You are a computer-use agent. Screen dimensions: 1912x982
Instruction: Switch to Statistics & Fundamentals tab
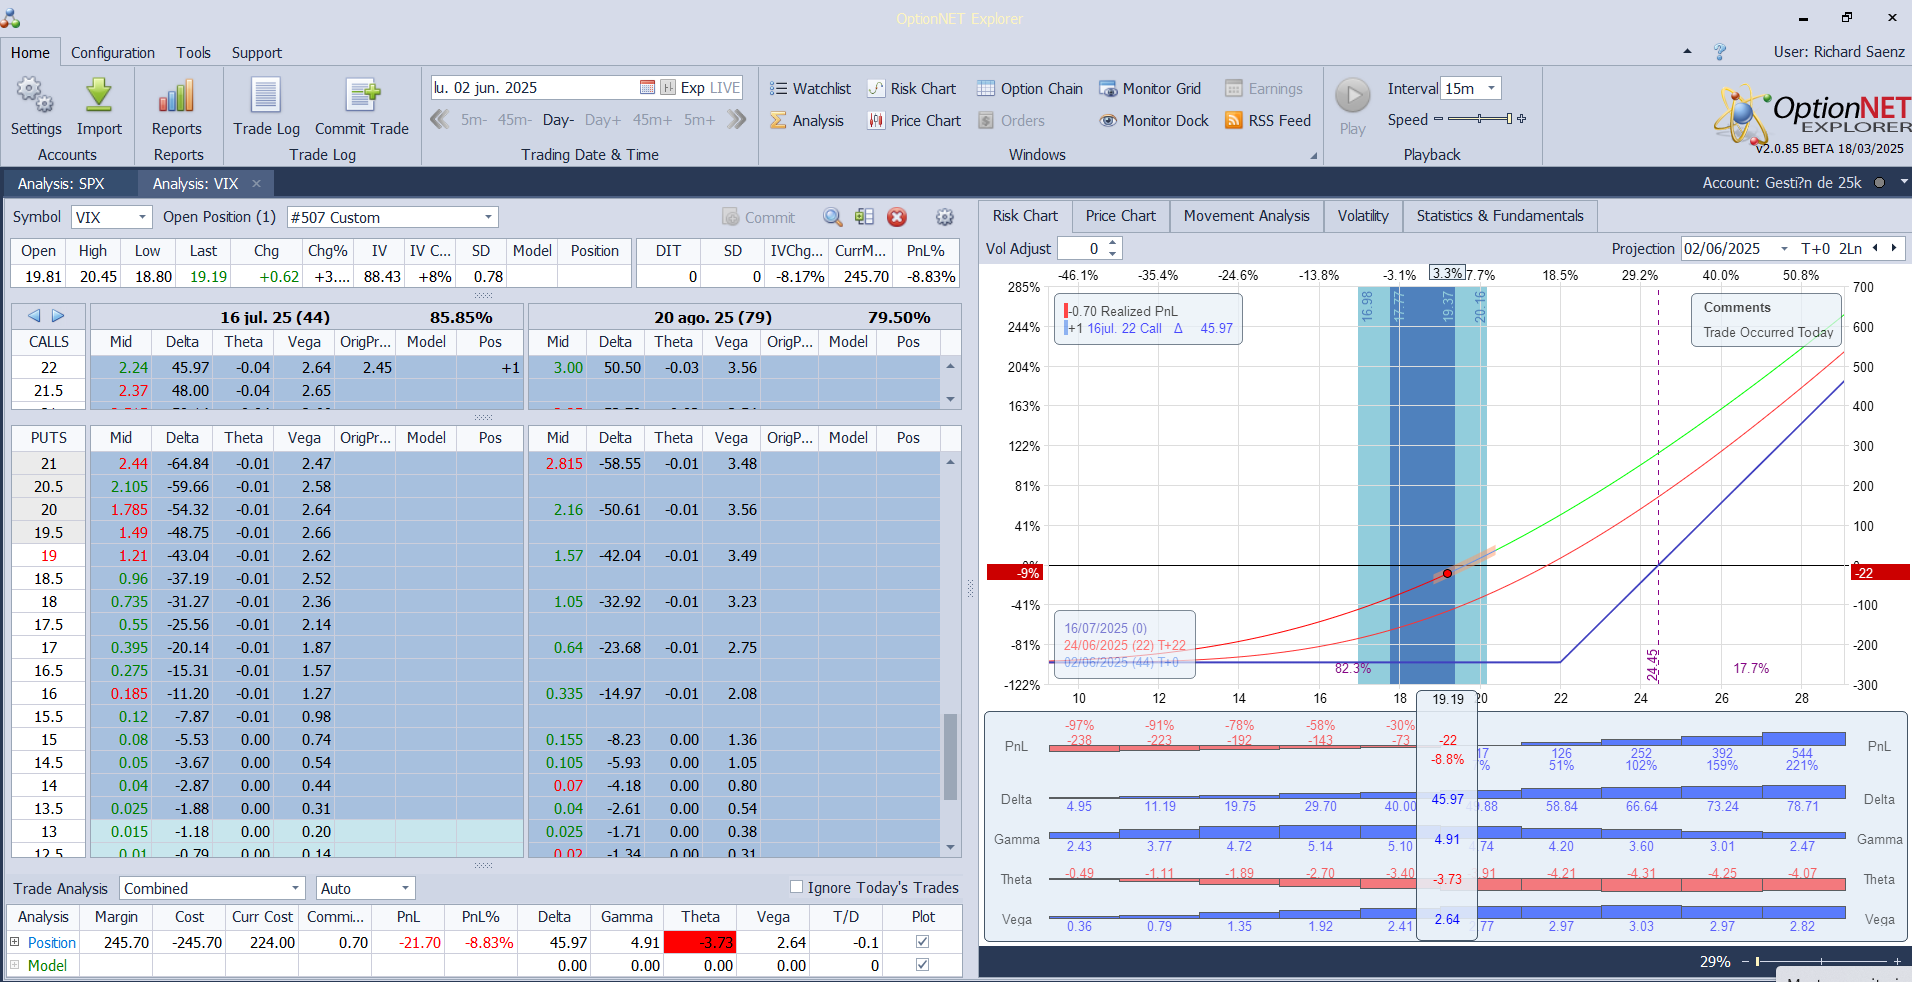pyautogui.click(x=1500, y=216)
